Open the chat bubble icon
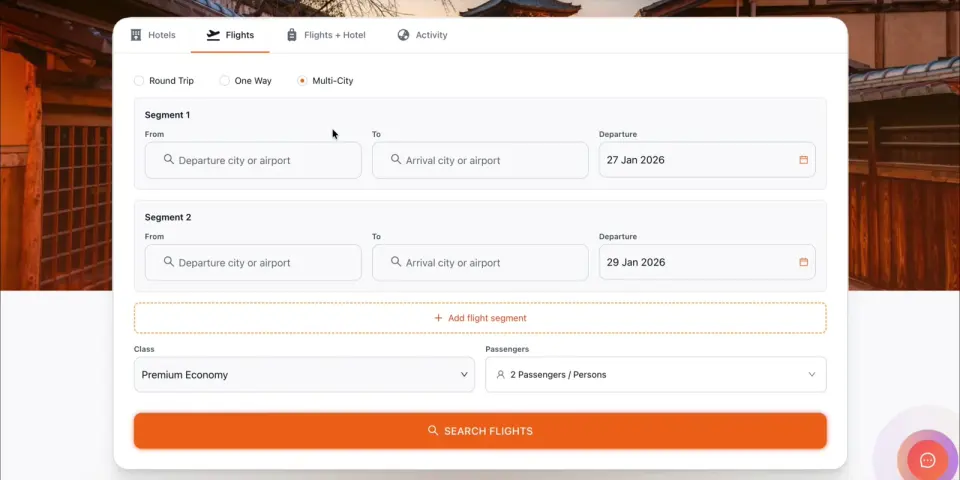Viewport: 960px width, 480px height. coord(928,460)
